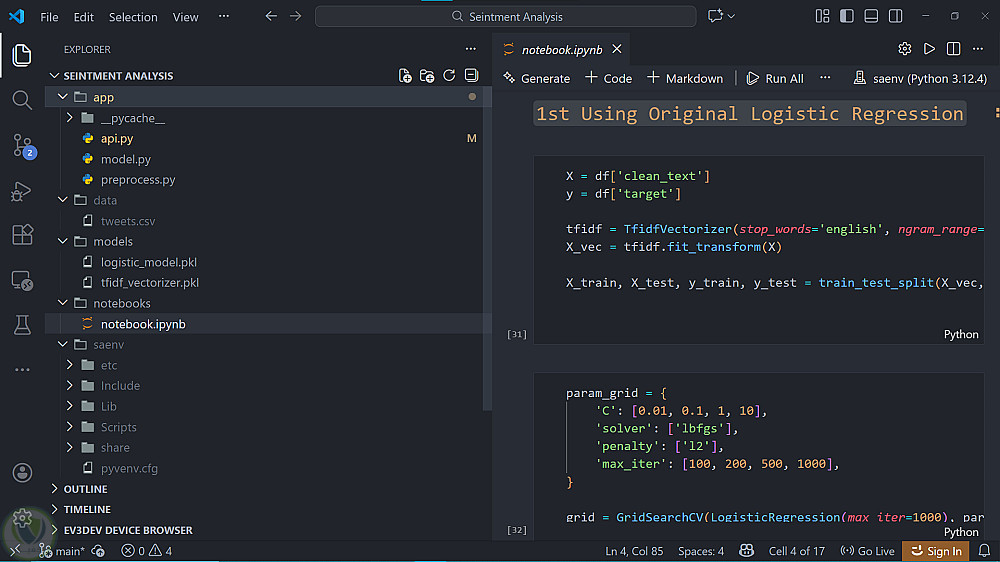Open the Testing flask icon
The height and width of the screenshot is (562, 1000).
pyautogui.click(x=22, y=324)
